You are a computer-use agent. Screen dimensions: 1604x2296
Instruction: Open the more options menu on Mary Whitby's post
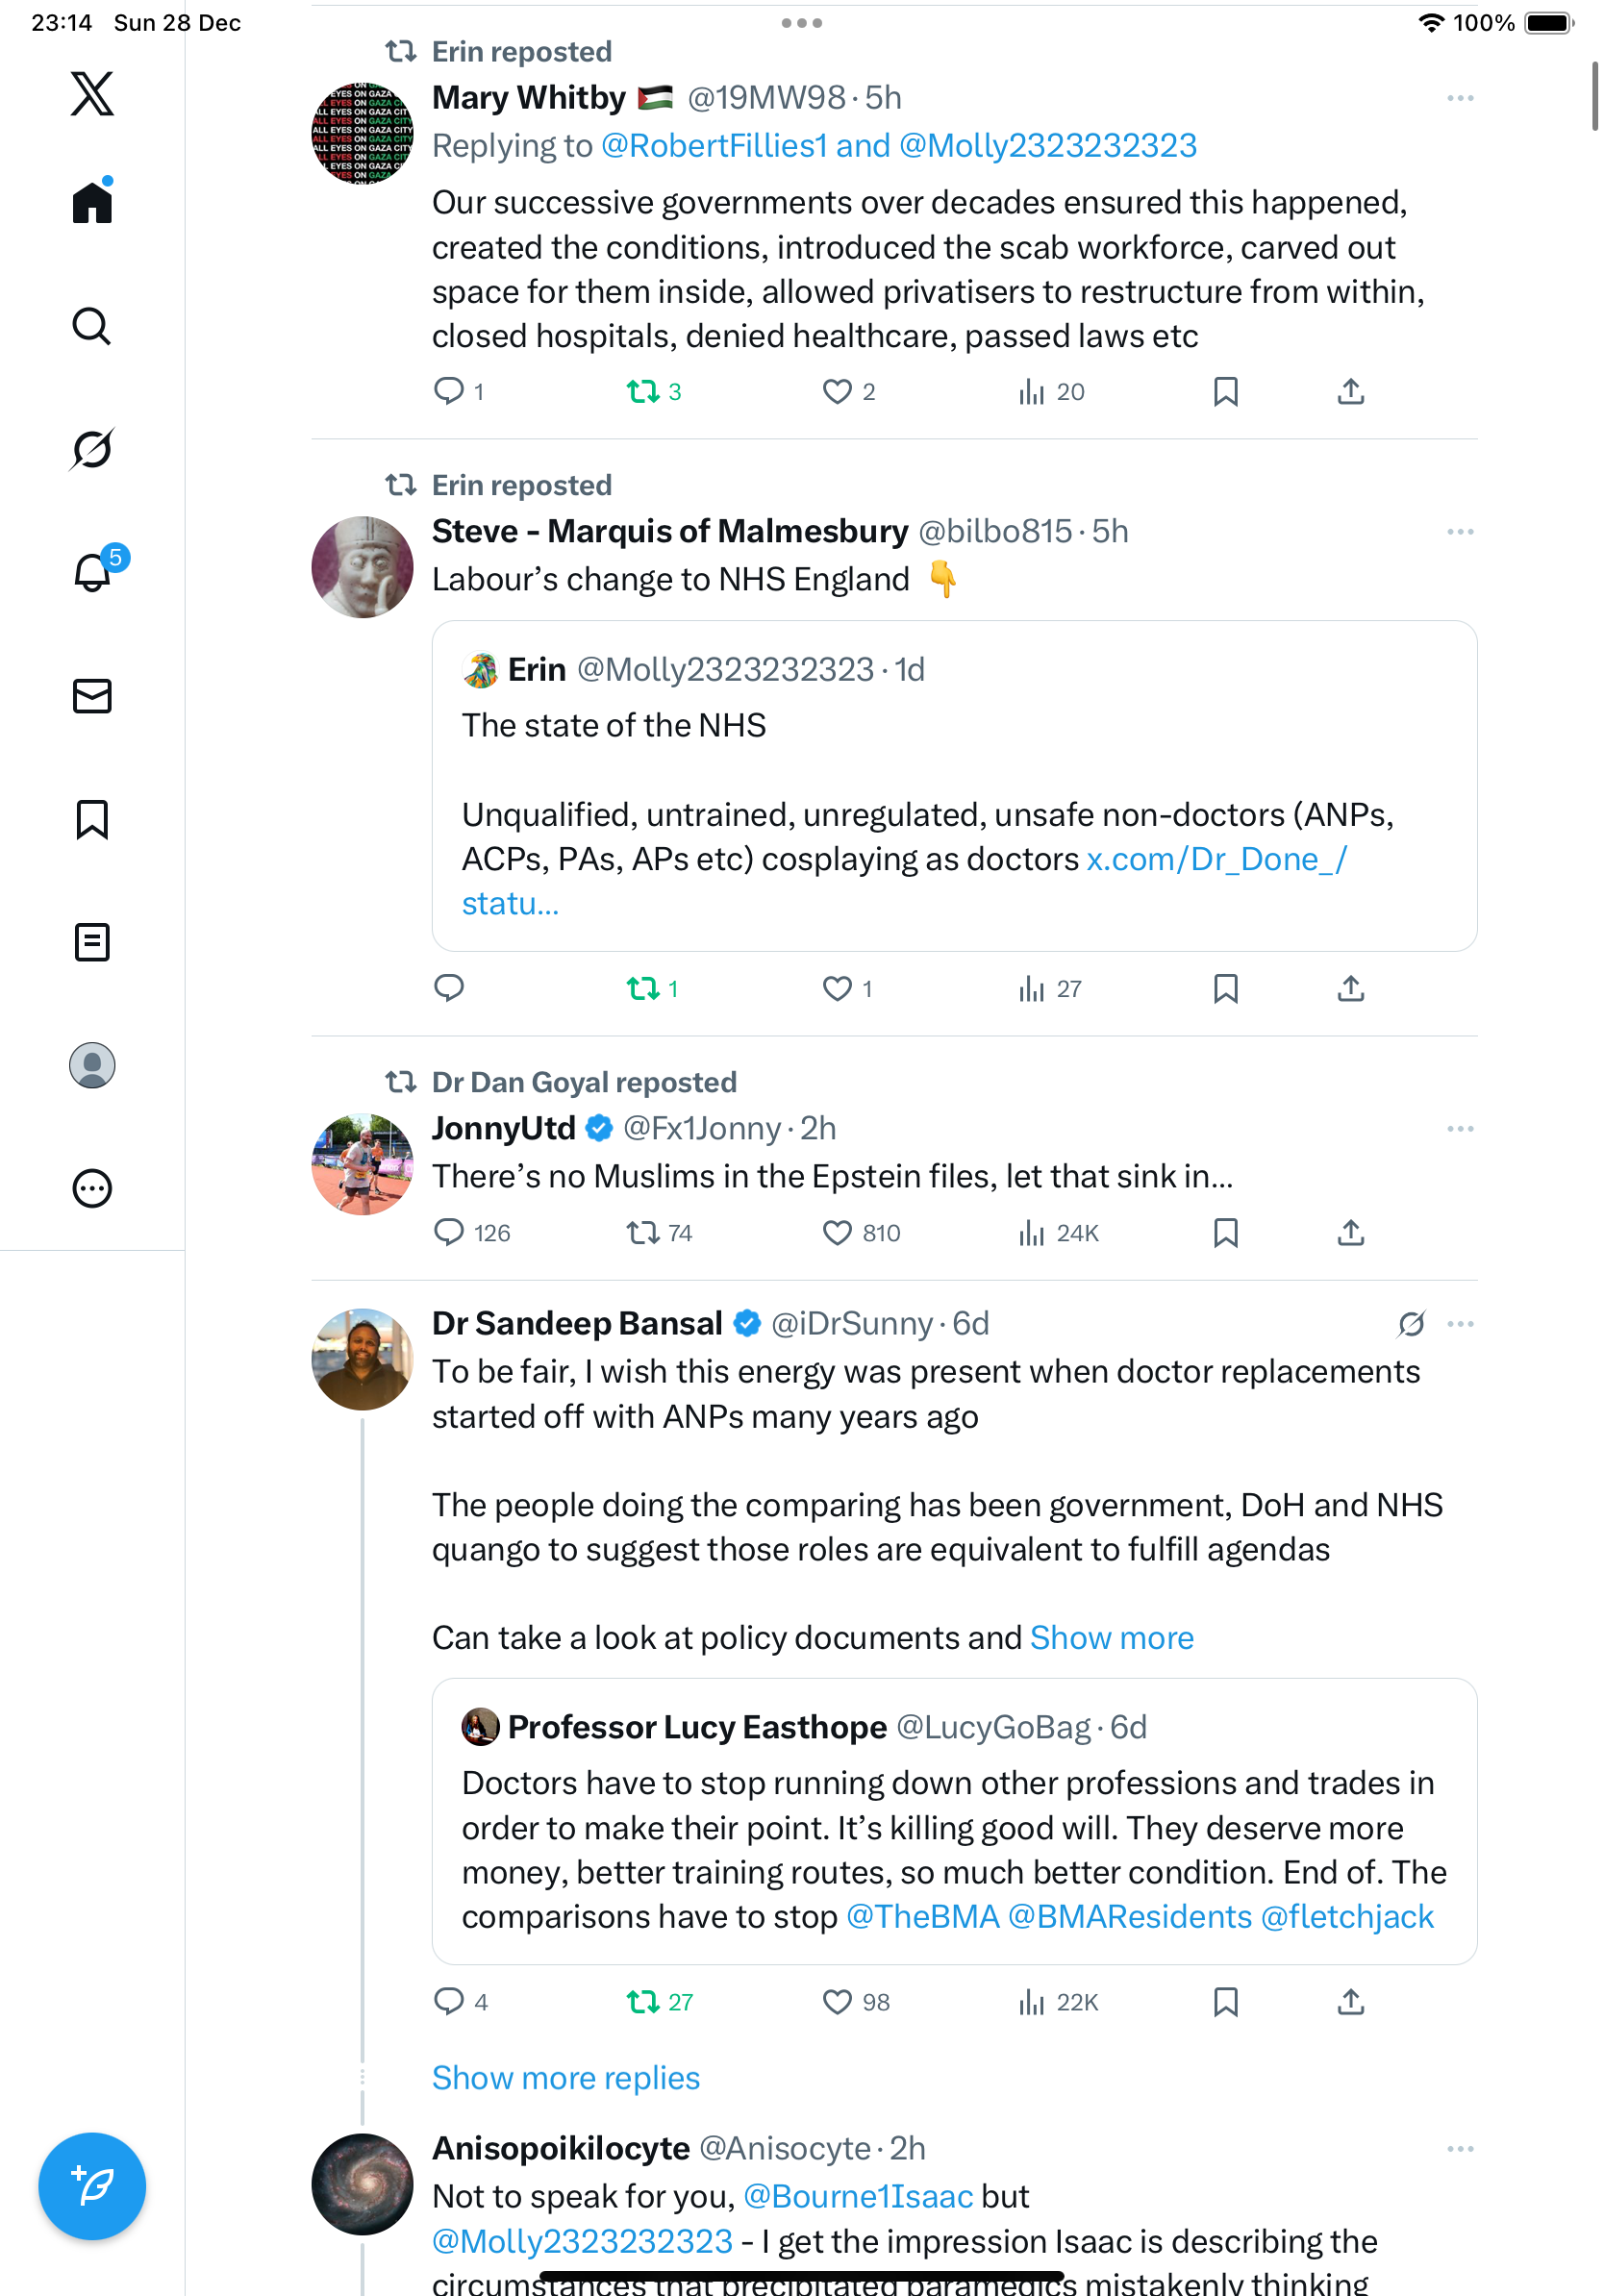(x=1459, y=98)
